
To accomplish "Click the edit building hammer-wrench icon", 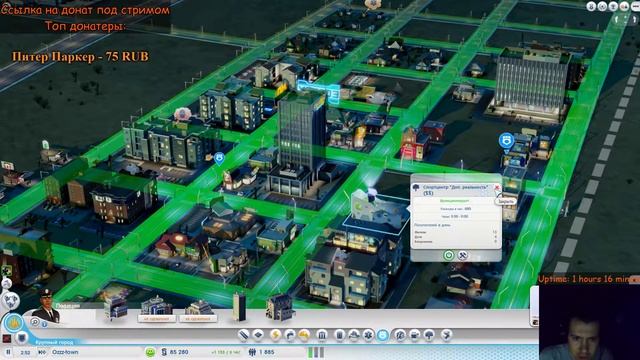I will coord(462,256).
